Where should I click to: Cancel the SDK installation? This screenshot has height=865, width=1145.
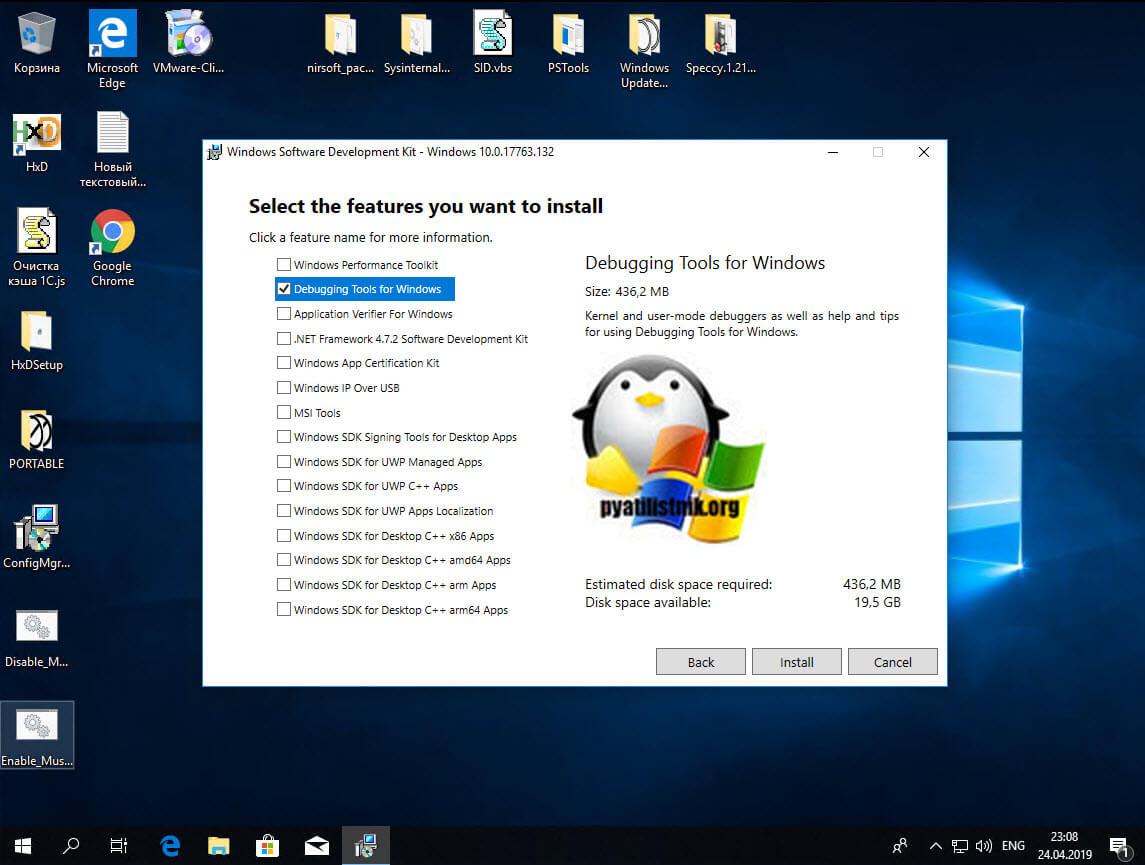[892, 662]
